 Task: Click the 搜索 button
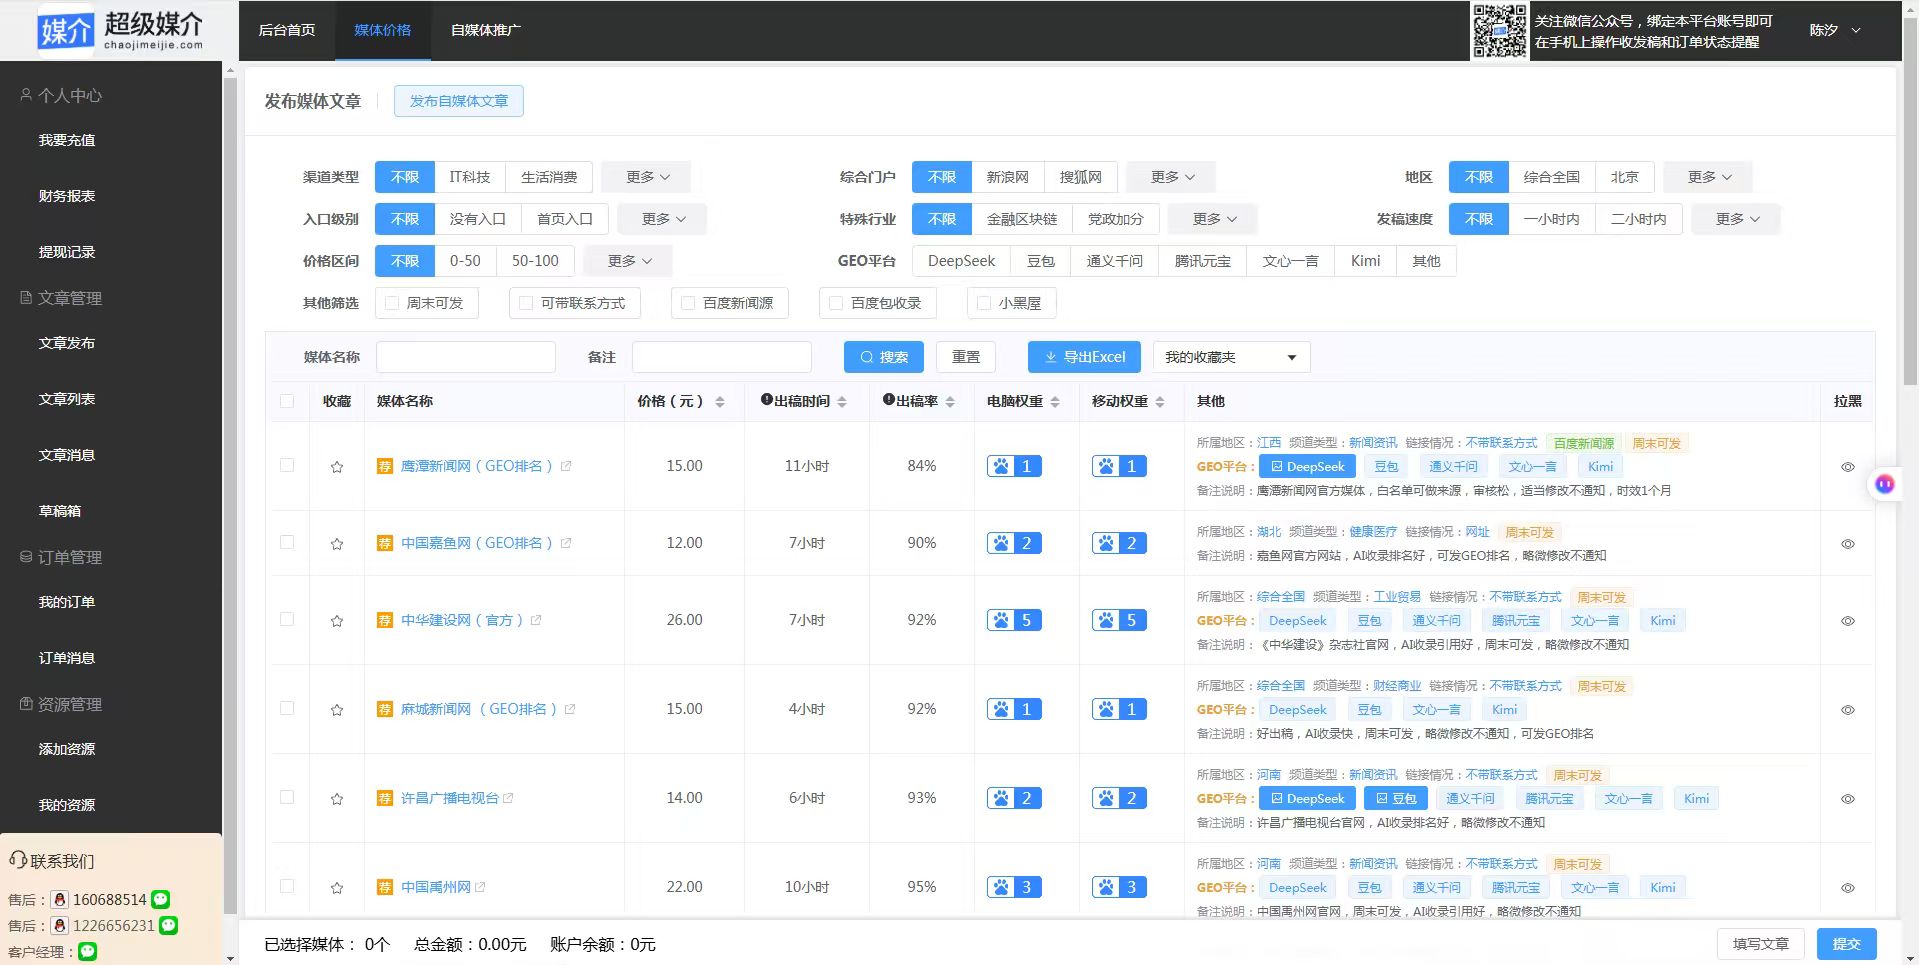pos(884,357)
